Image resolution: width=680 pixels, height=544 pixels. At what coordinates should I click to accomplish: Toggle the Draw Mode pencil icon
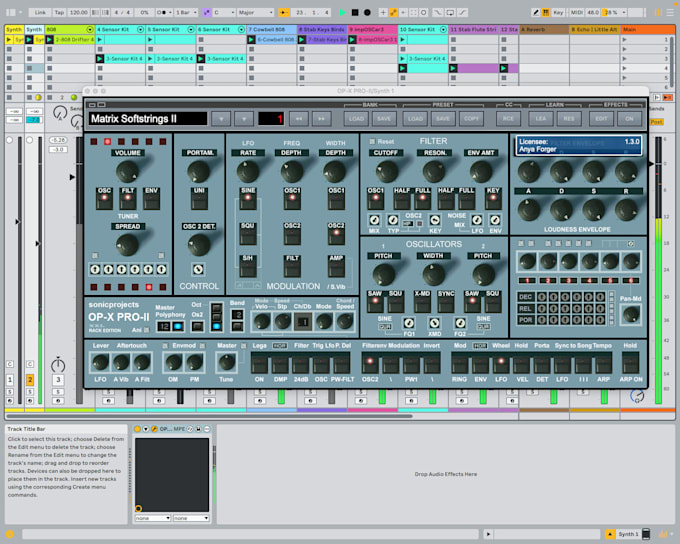pyautogui.click(x=536, y=13)
